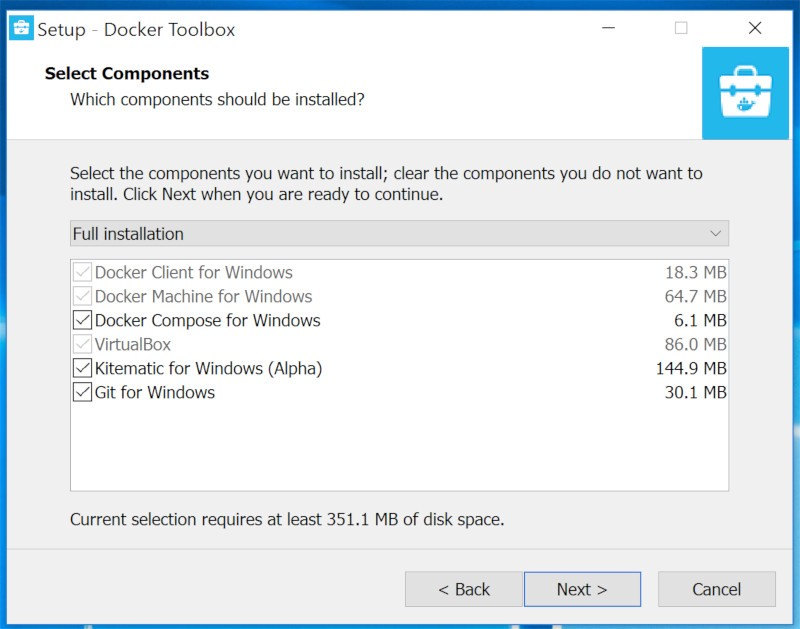The height and width of the screenshot is (629, 800).
Task: Click the 18.3 MB size value
Action: pyautogui.click(x=695, y=272)
